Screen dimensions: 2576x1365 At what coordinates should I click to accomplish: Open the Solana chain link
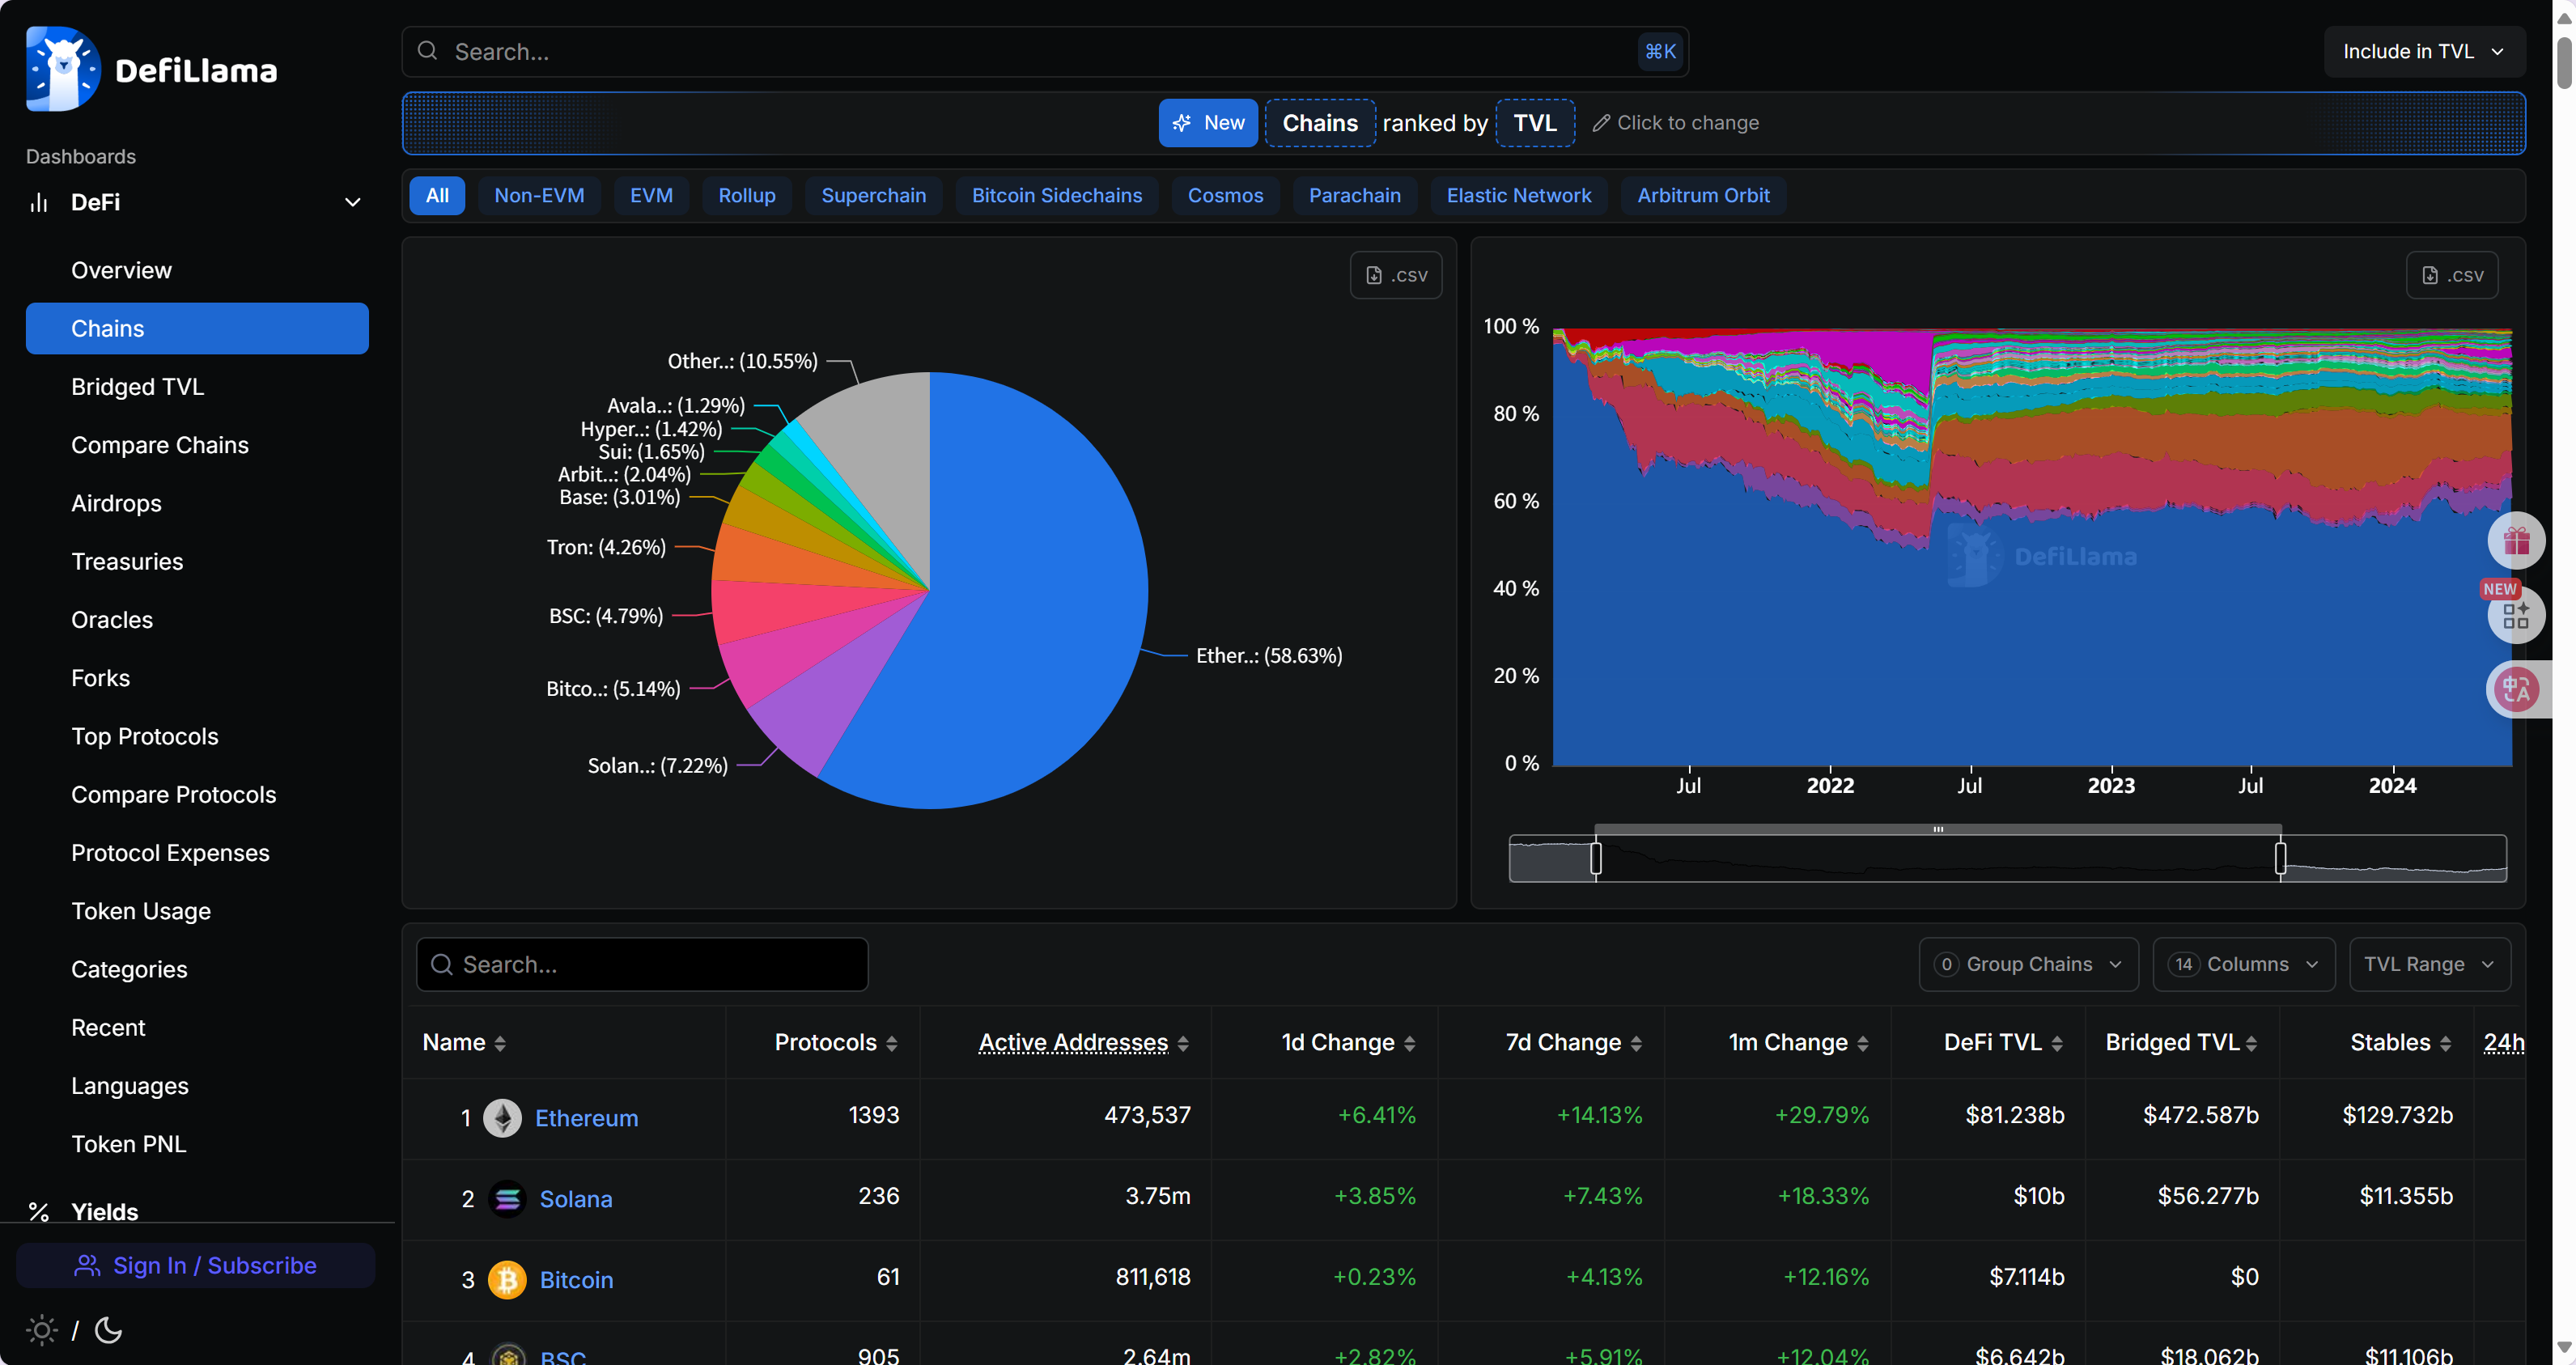coord(576,1199)
